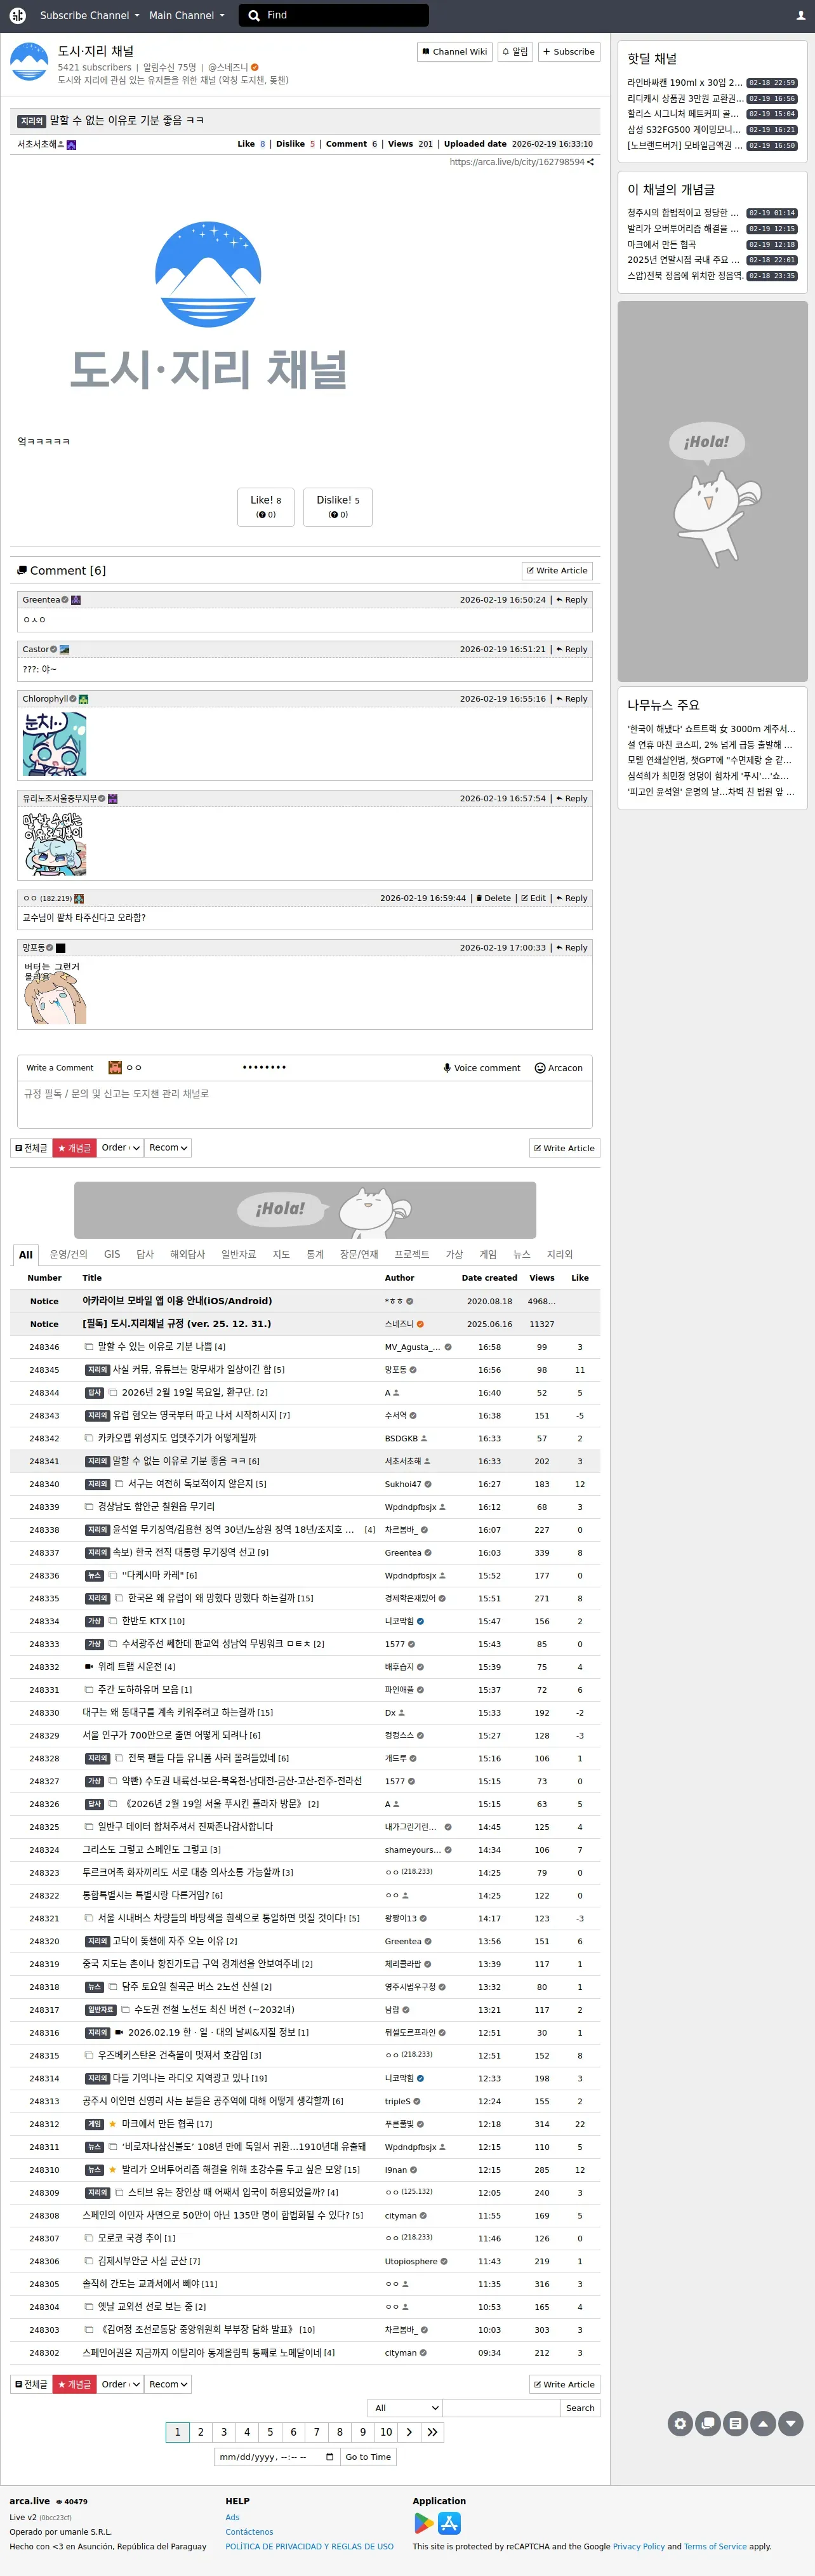
Task: Switch to the 프로젝트 tab
Action: (412, 1254)
